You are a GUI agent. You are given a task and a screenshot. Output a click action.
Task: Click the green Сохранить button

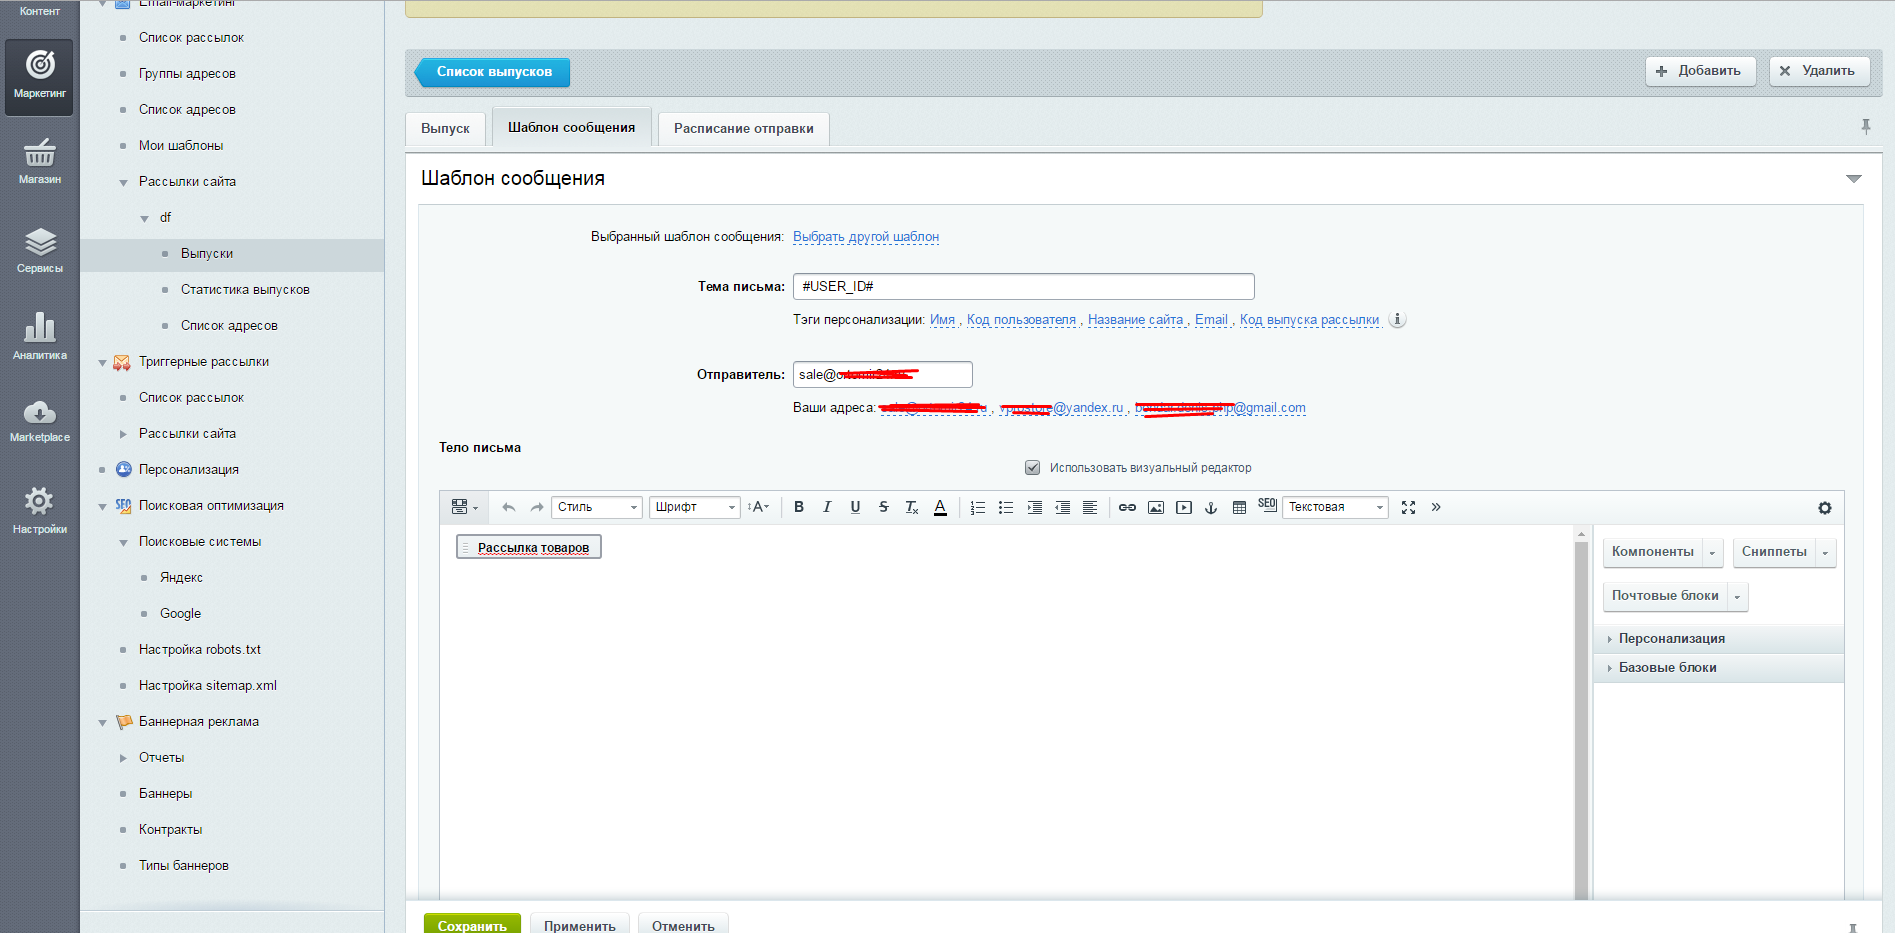click(472, 924)
